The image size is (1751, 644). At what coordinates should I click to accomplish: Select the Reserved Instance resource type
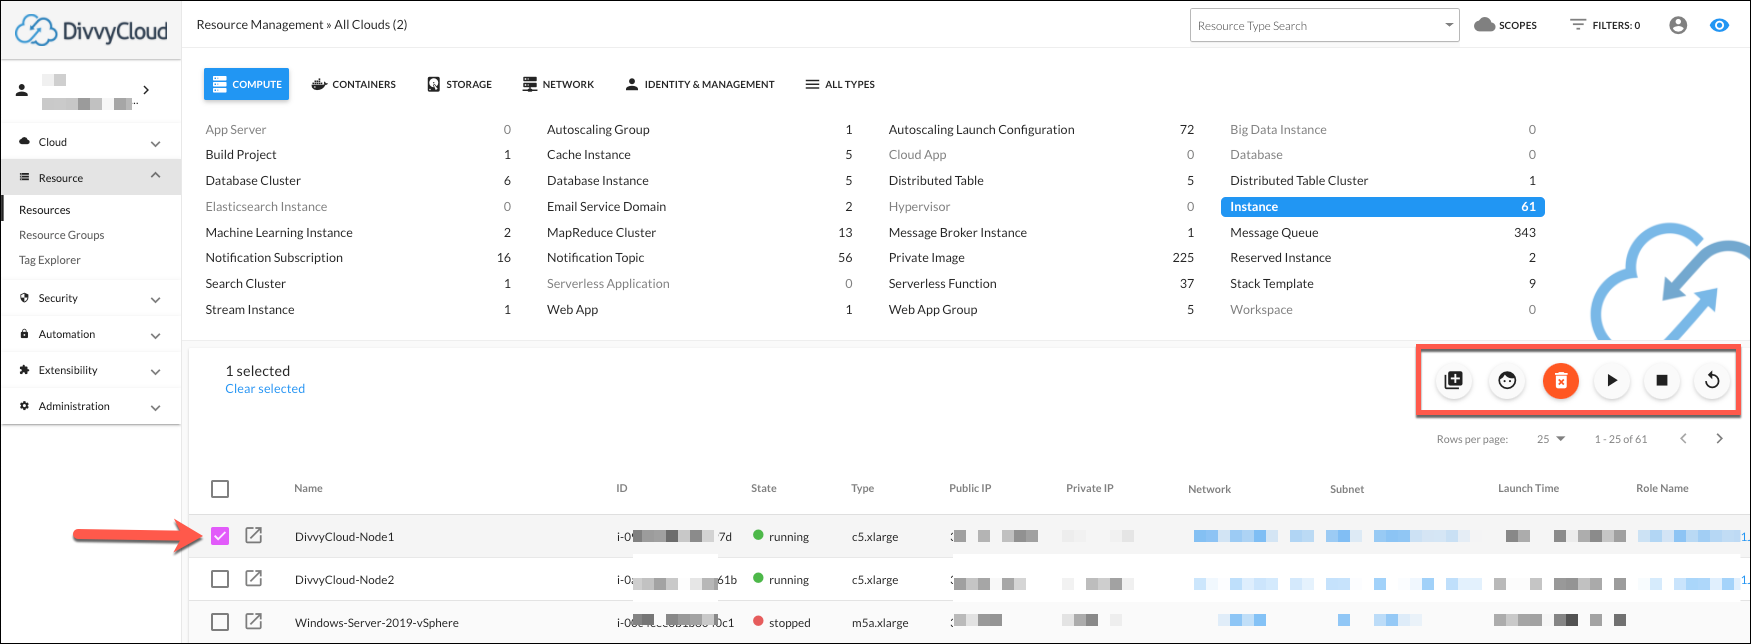pos(1281,257)
